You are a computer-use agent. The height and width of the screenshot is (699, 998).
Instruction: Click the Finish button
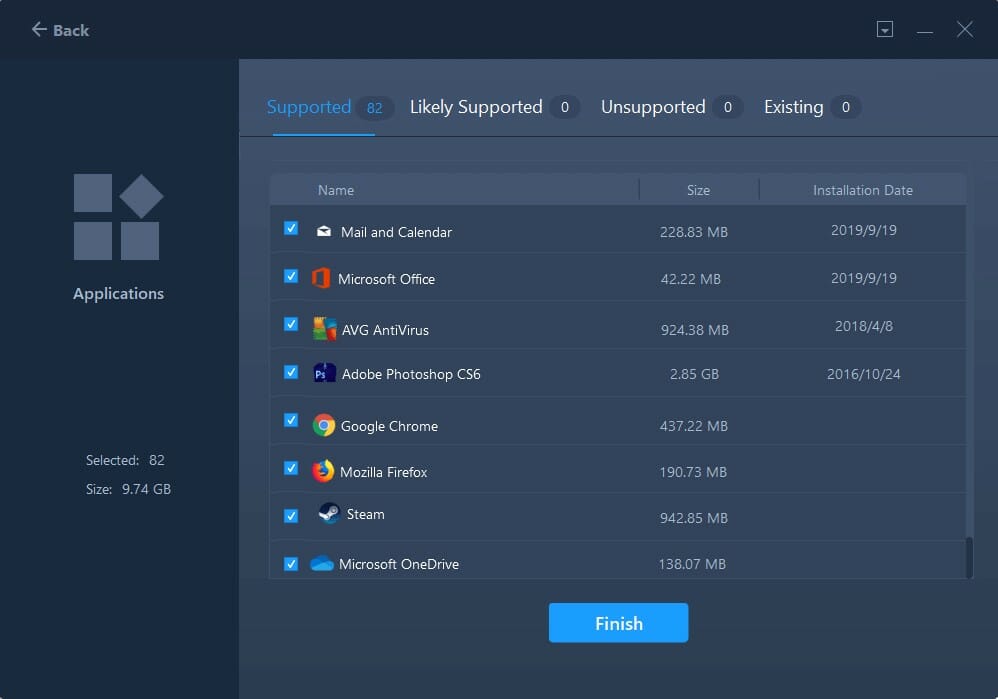[x=618, y=623]
